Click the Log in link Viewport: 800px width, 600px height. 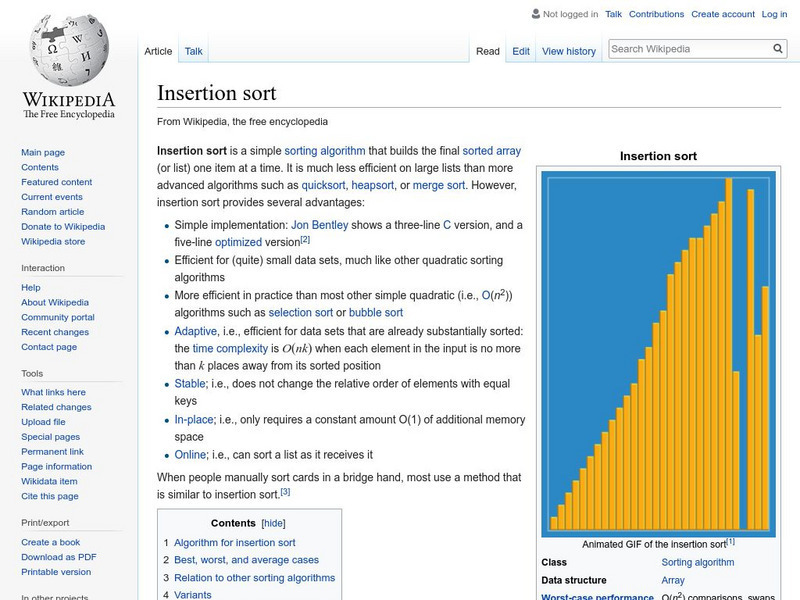[x=772, y=14]
